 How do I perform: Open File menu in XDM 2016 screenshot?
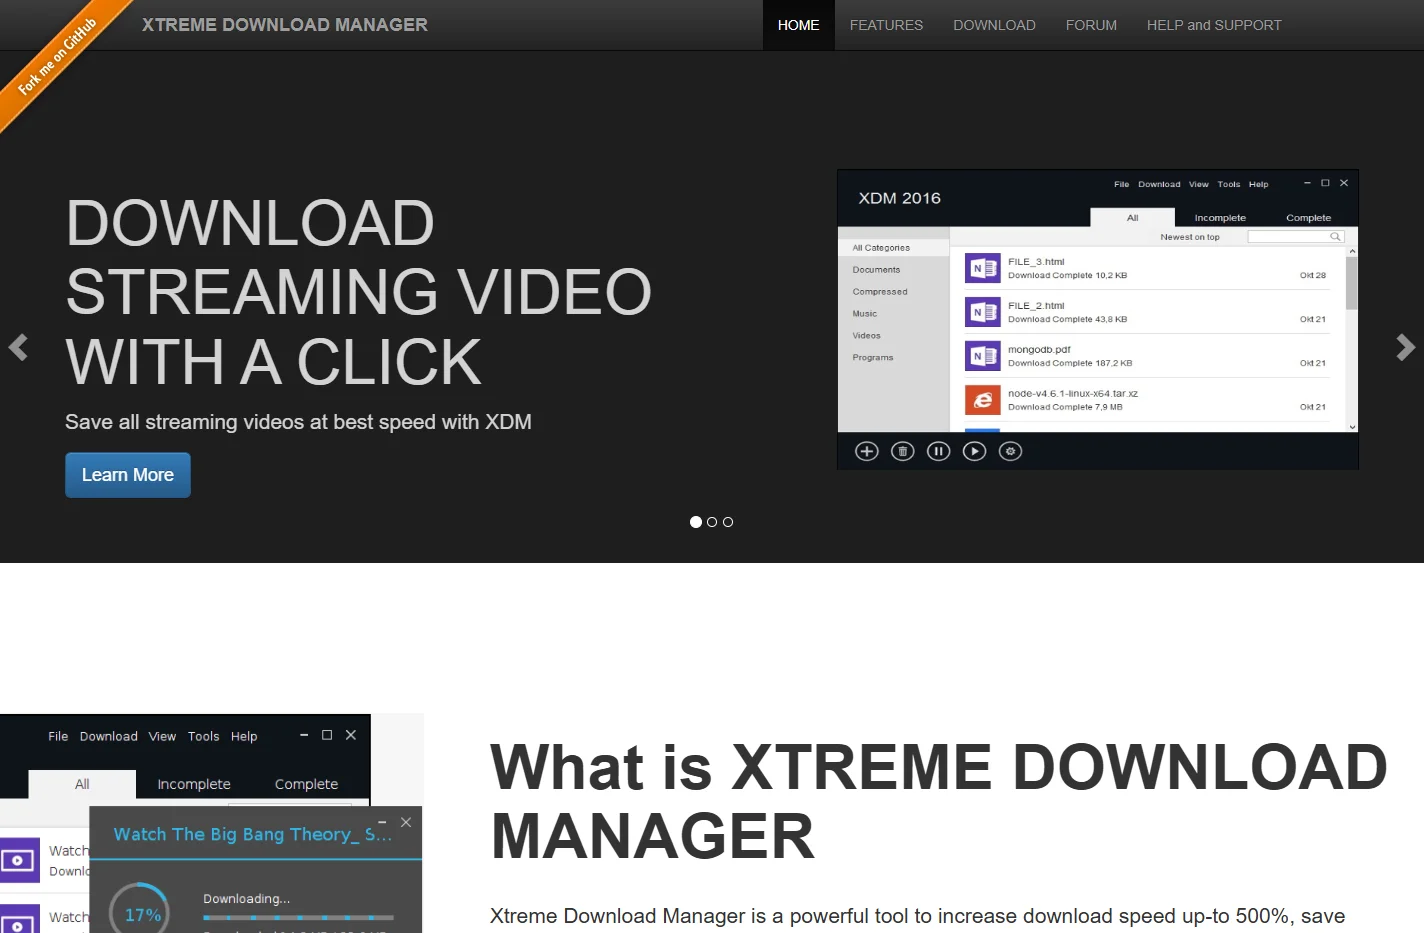1121,184
